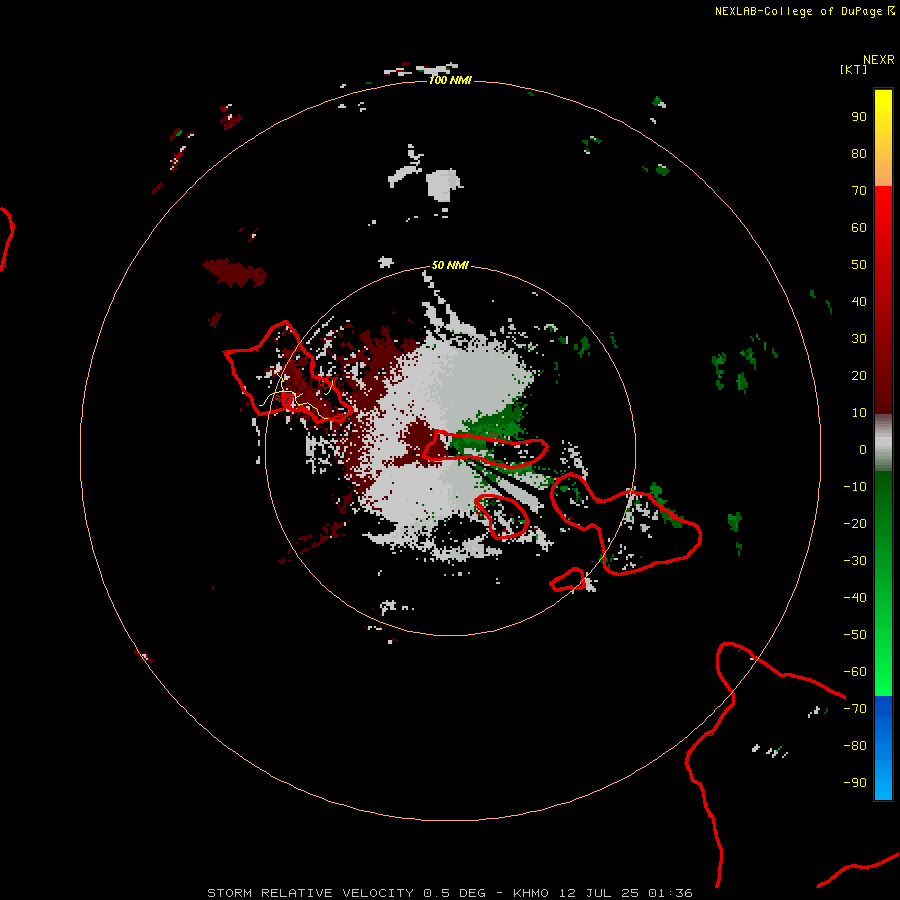
Task: Click the -60 value on velocity scale
Action: click(855, 672)
